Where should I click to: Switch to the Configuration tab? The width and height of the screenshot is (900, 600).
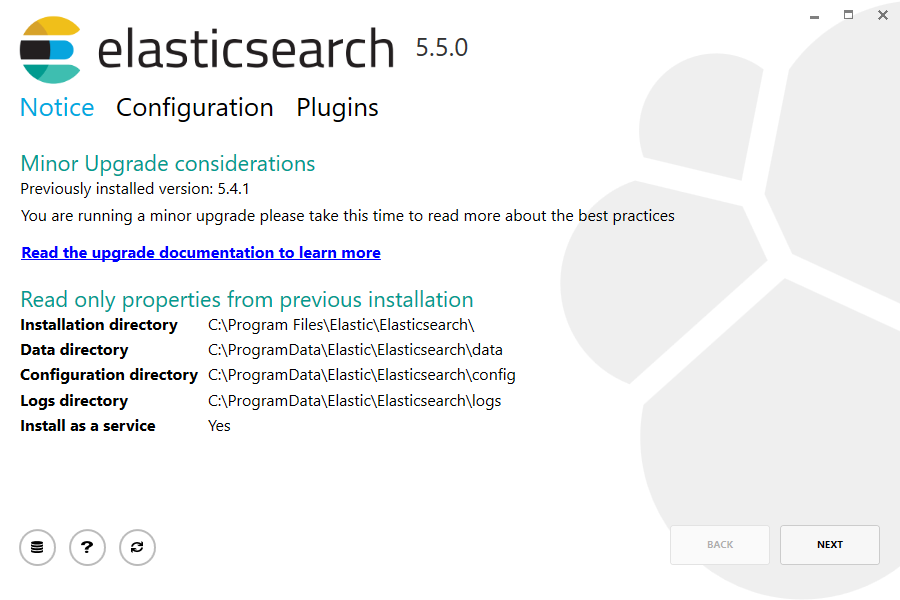tap(195, 108)
